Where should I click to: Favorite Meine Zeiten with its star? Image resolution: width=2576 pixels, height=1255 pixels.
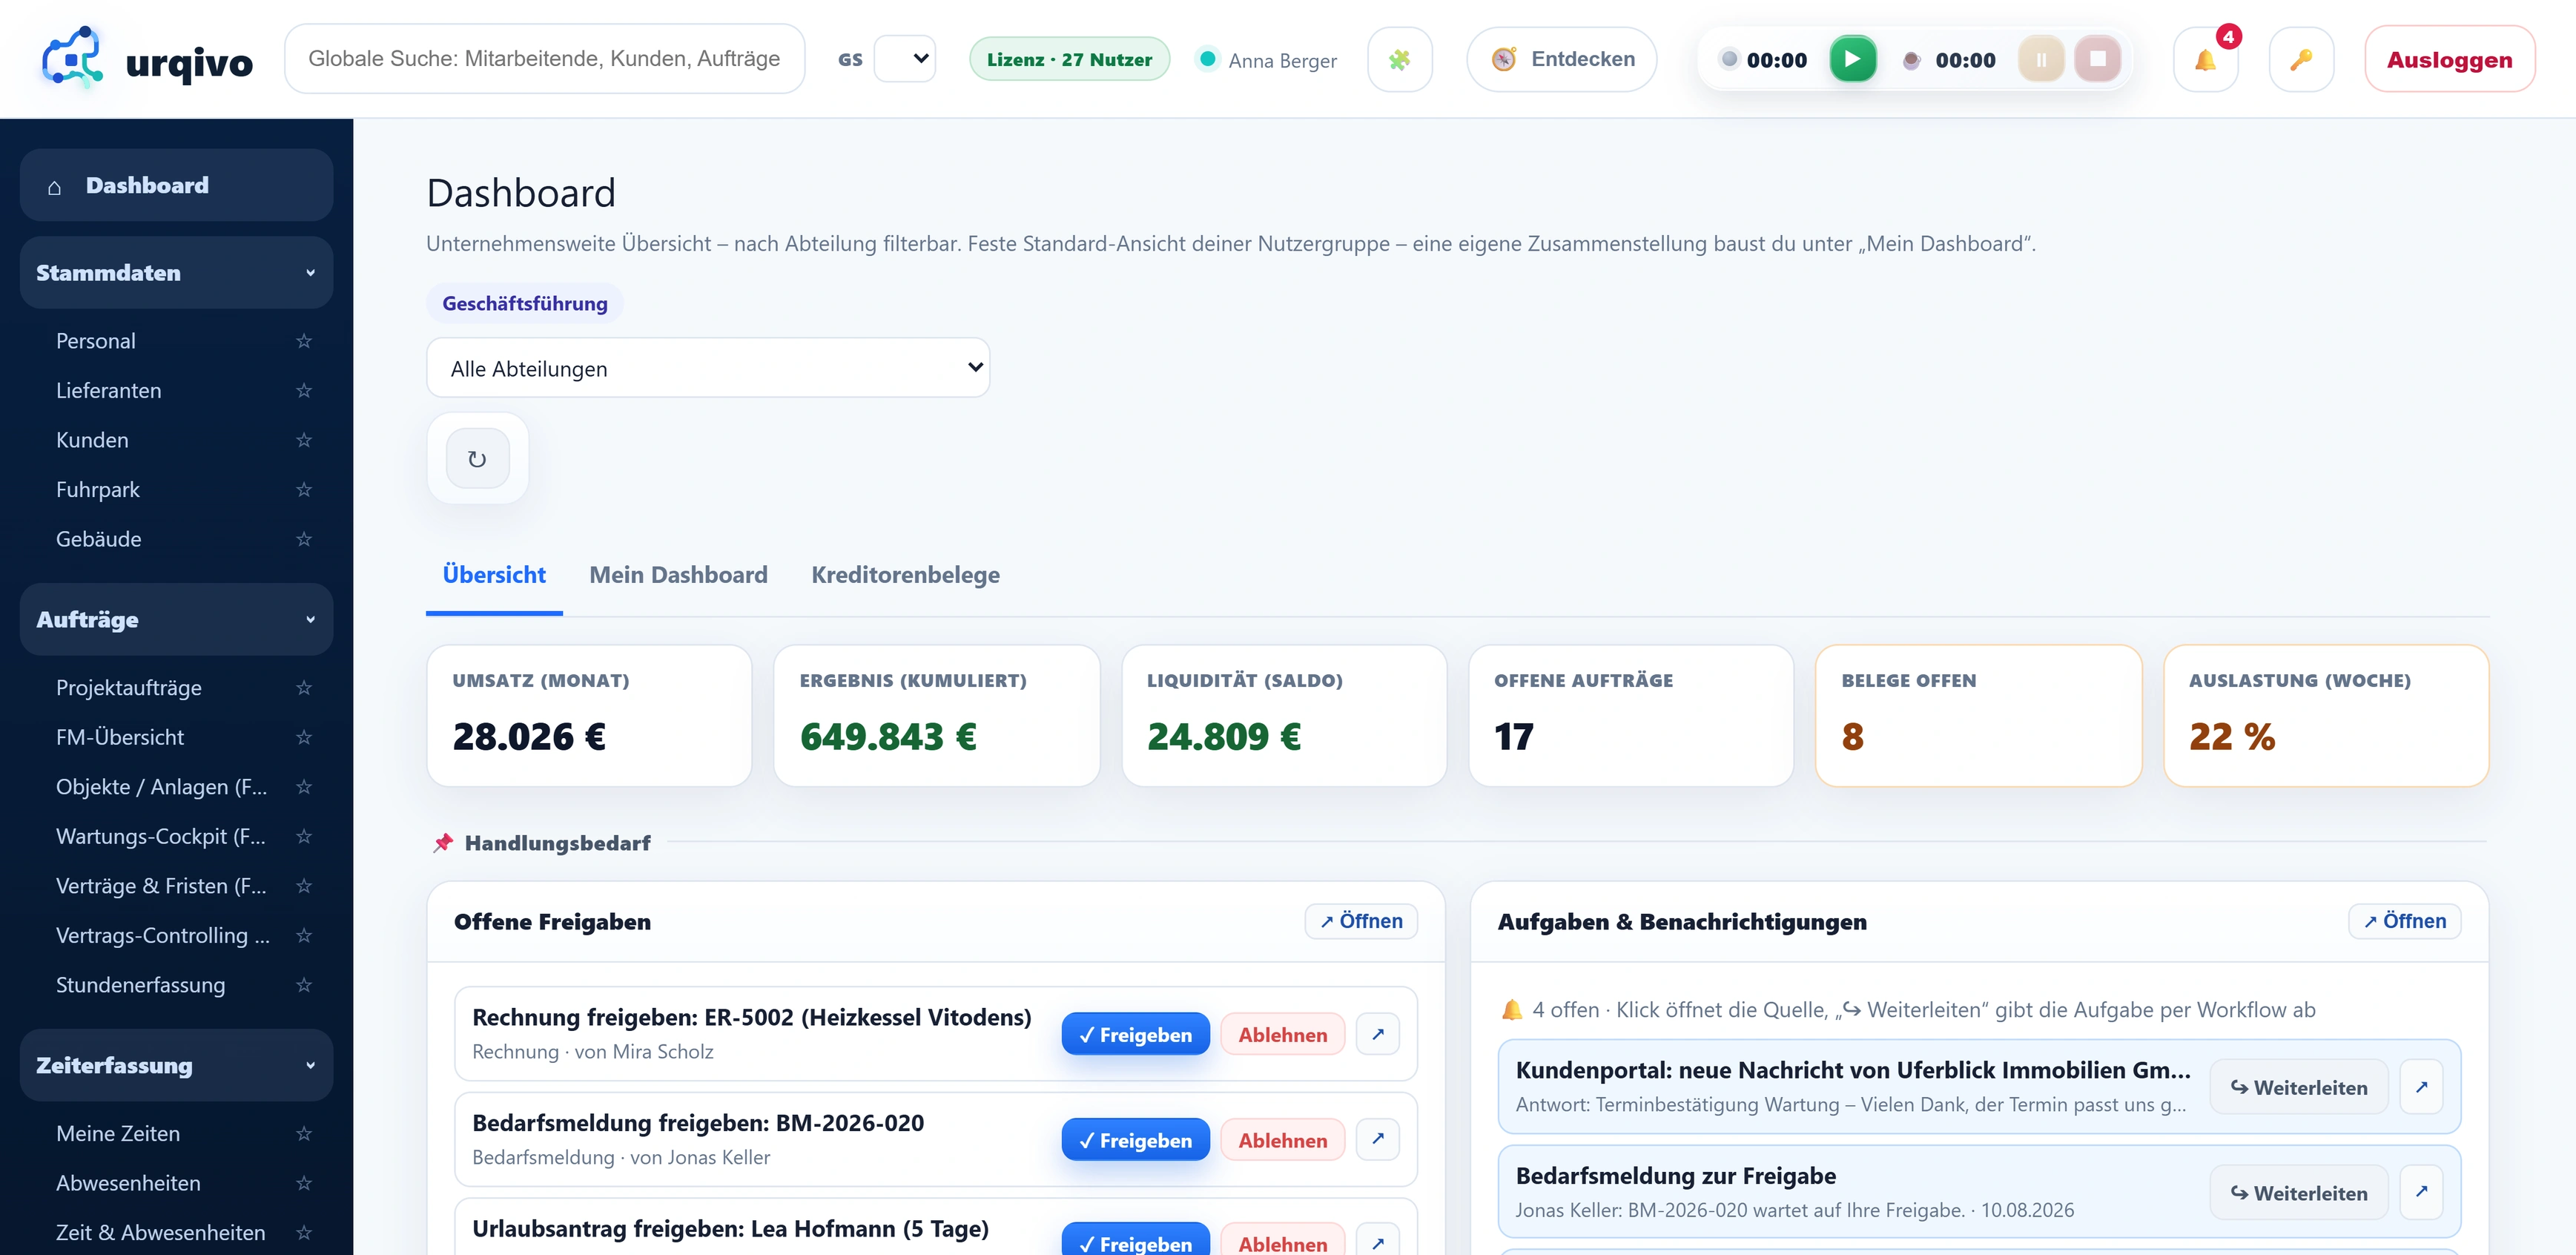pos(304,1133)
